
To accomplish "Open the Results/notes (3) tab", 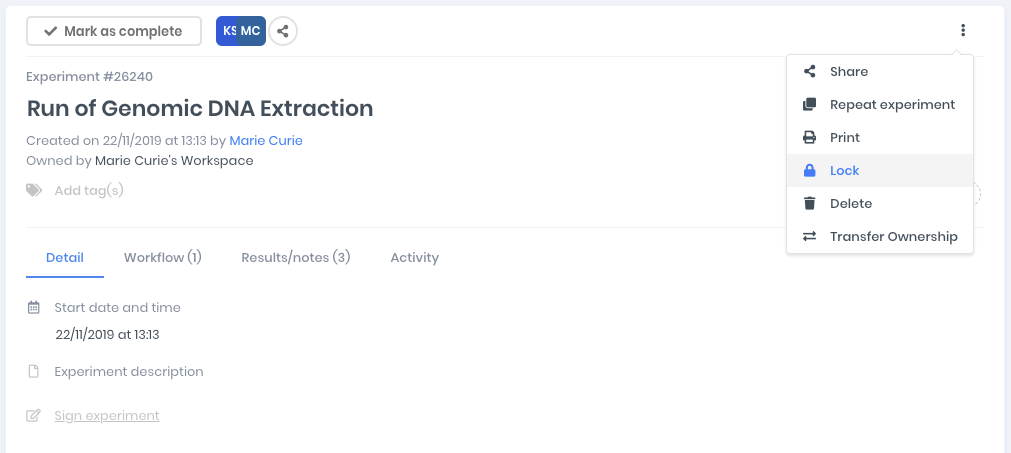I will (296, 258).
